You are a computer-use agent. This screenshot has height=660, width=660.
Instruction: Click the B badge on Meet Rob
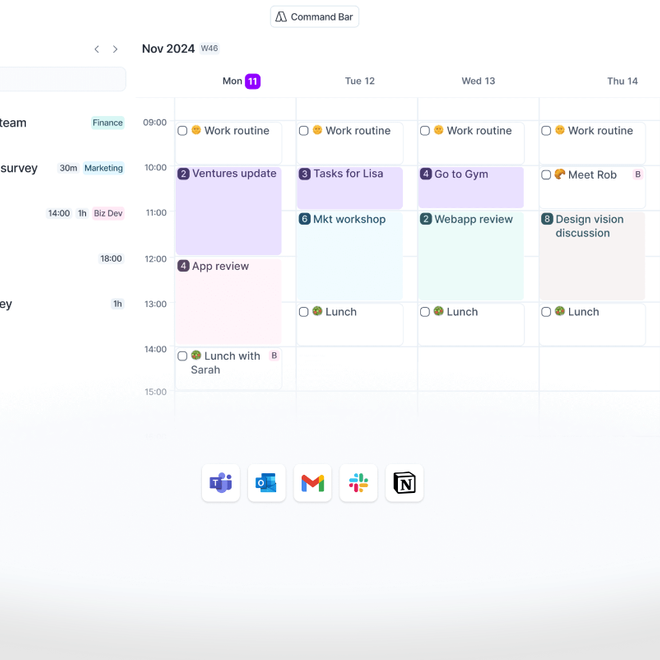click(638, 174)
